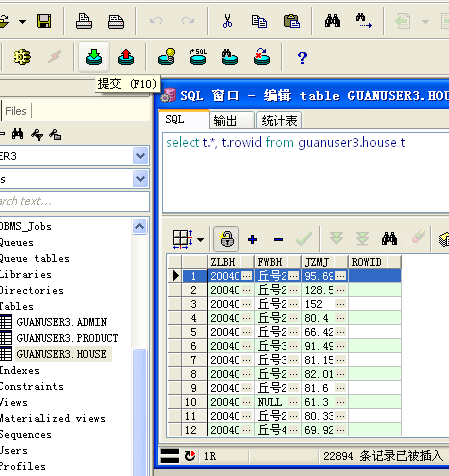Click the Print icon
Image resolution: width=449 pixels, height=476 pixels.
coord(84,21)
